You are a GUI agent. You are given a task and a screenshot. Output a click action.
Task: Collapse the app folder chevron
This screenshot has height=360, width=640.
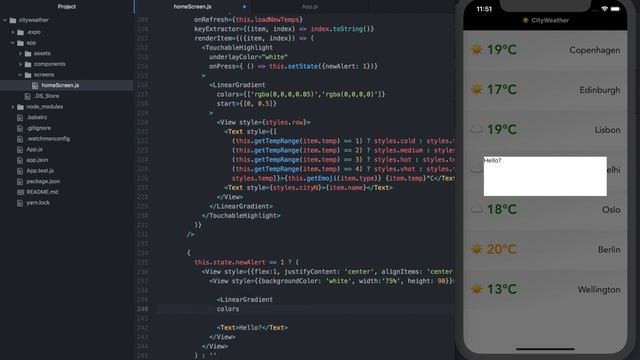click(x=13, y=42)
